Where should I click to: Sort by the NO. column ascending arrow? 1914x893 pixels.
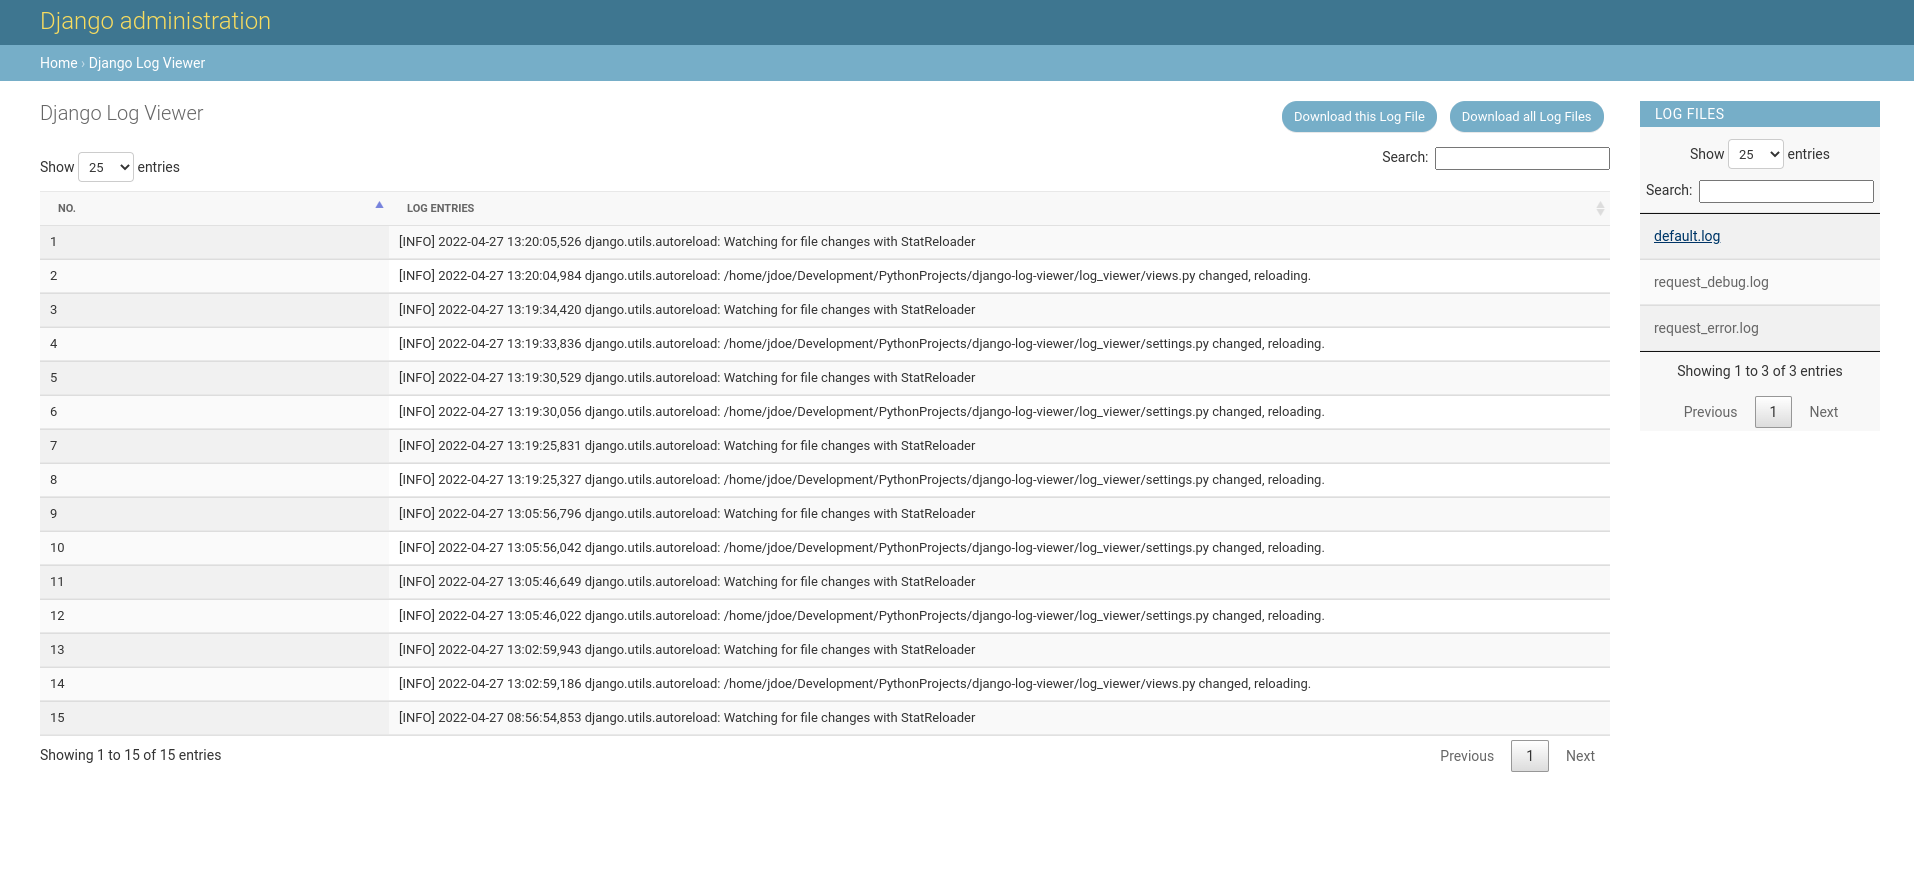379,205
